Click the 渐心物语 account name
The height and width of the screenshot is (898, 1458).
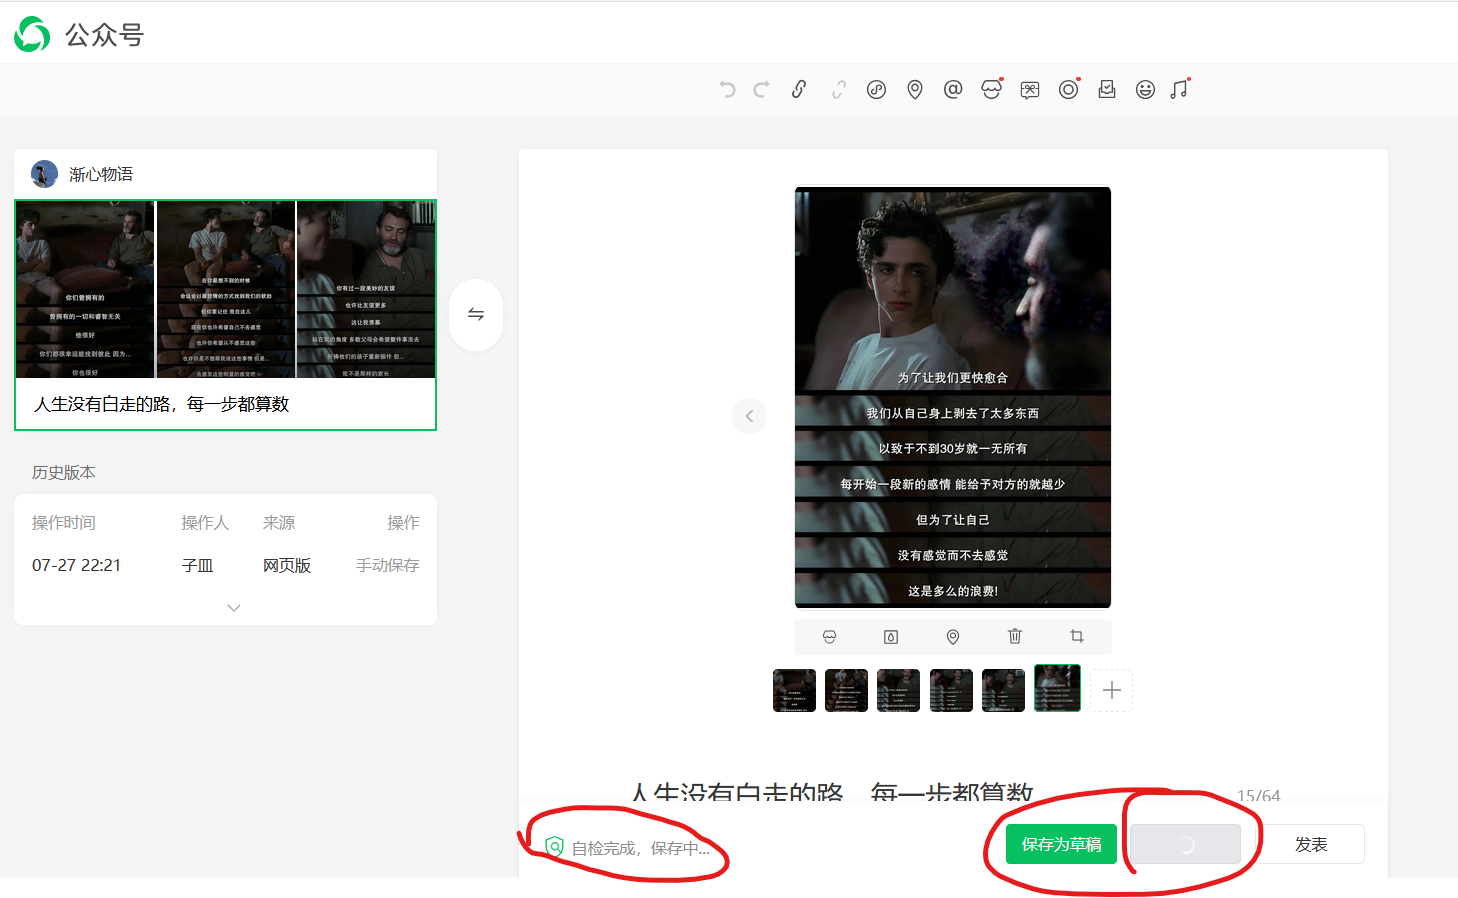pyautogui.click(x=101, y=174)
